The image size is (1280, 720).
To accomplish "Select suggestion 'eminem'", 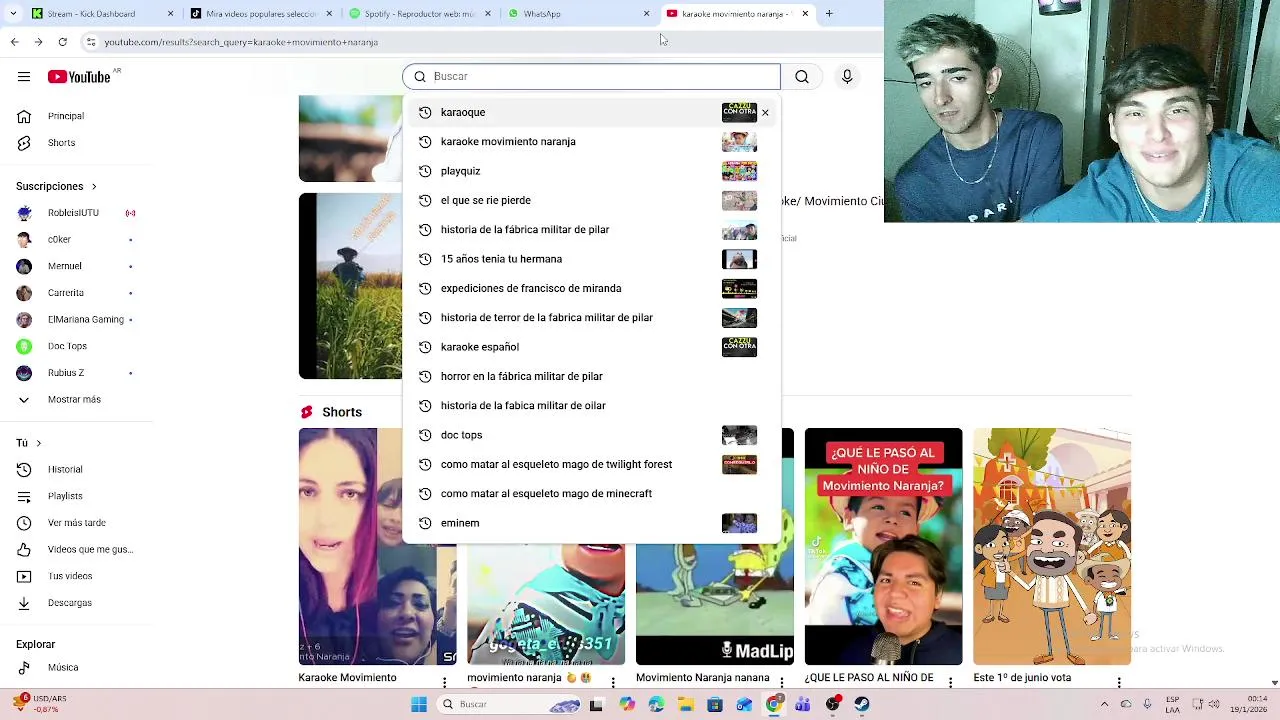I will click(591, 523).
